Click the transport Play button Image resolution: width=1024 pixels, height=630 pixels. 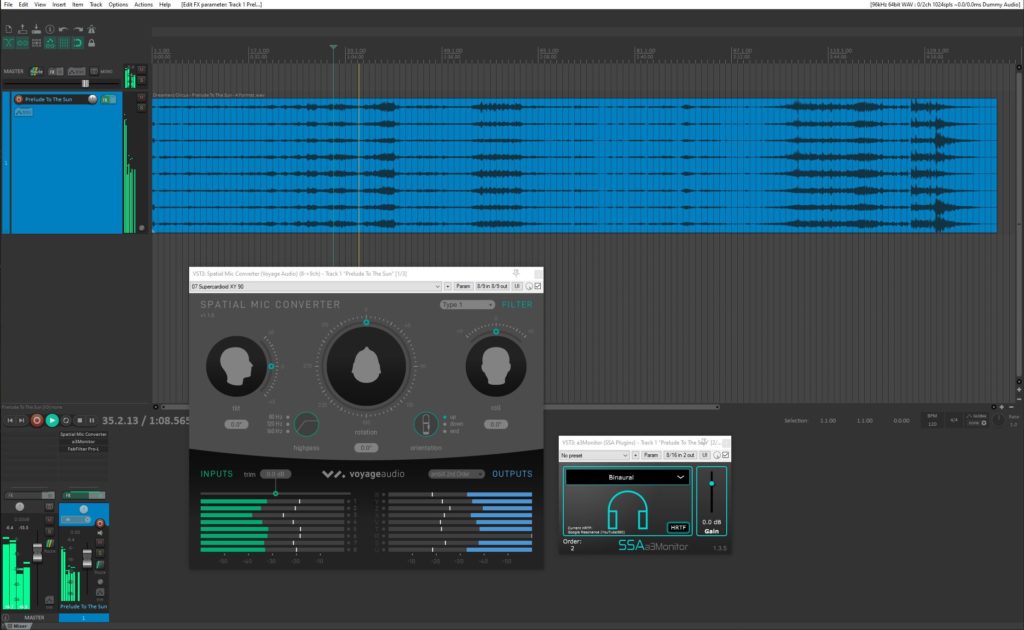[52, 420]
